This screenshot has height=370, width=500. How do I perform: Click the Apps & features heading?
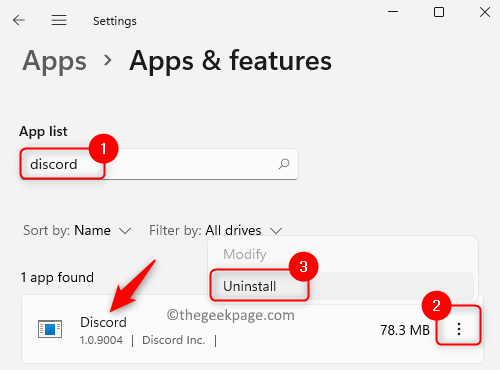click(231, 61)
